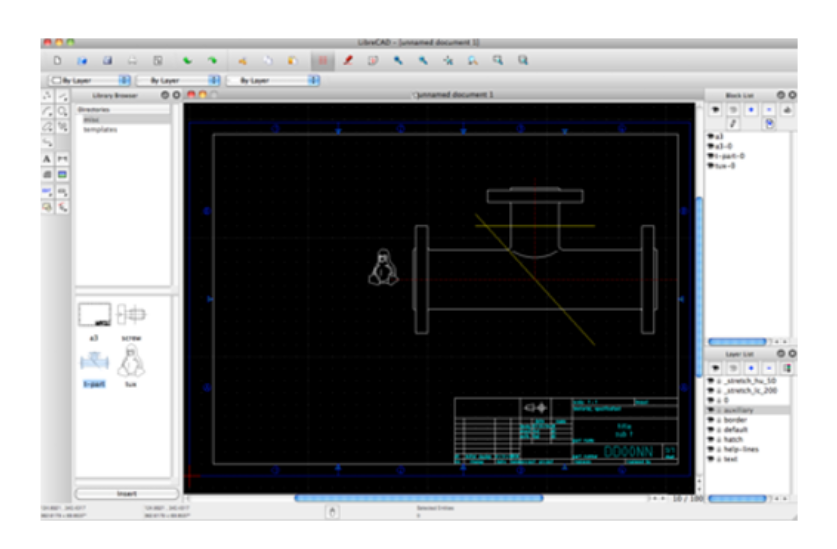Click the Zoom Panning icon
The width and height of the screenshot is (837, 549).
pyautogui.click(x=523, y=60)
